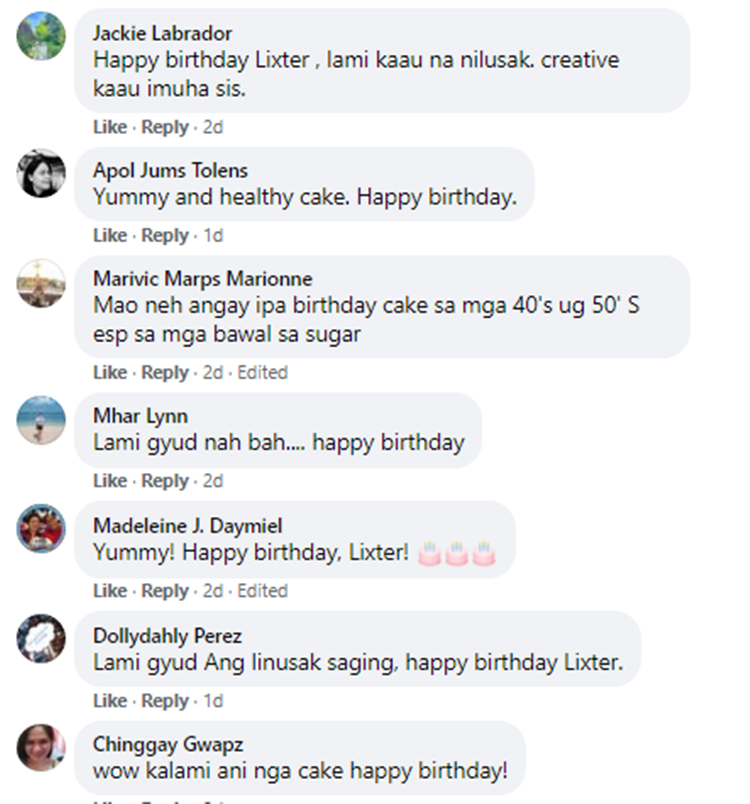Image resolution: width=750 pixels, height=804 pixels.
Task: Reply to Dollydahly Perez's comment
Action: pyautogui.click(x=165, y=701)
